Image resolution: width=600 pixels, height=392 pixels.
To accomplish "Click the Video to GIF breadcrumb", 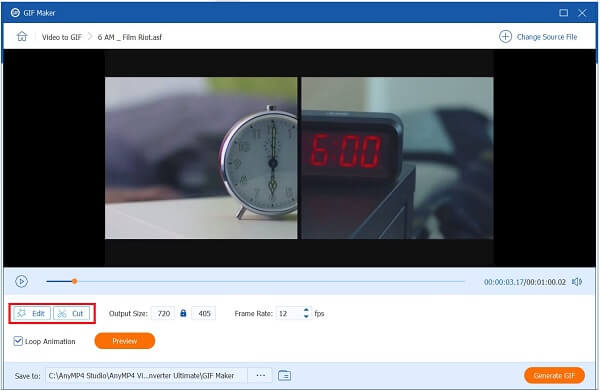I will click(62, 37).
